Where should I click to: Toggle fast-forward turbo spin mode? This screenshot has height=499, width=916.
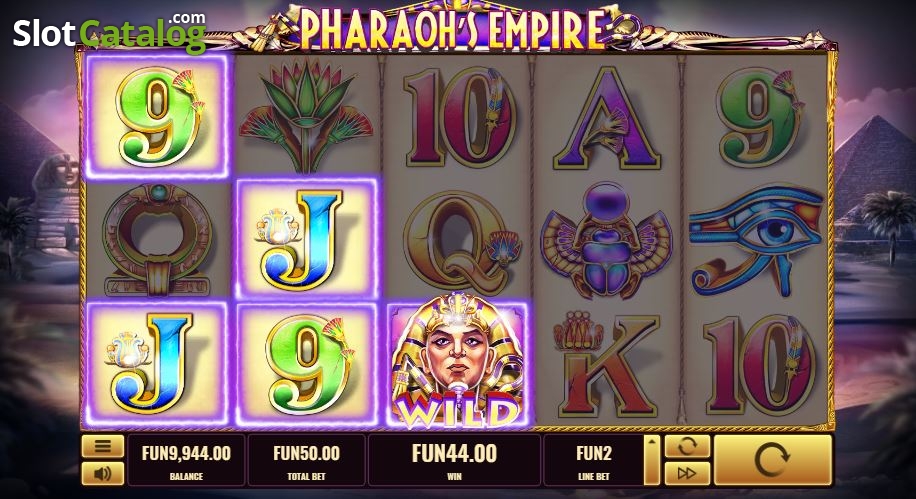pyautogui.click(x=687, y=473)
